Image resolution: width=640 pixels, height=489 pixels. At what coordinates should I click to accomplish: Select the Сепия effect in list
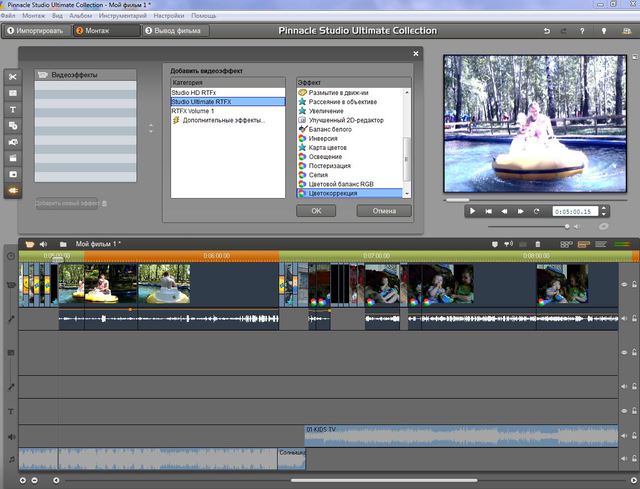point(349,175)
